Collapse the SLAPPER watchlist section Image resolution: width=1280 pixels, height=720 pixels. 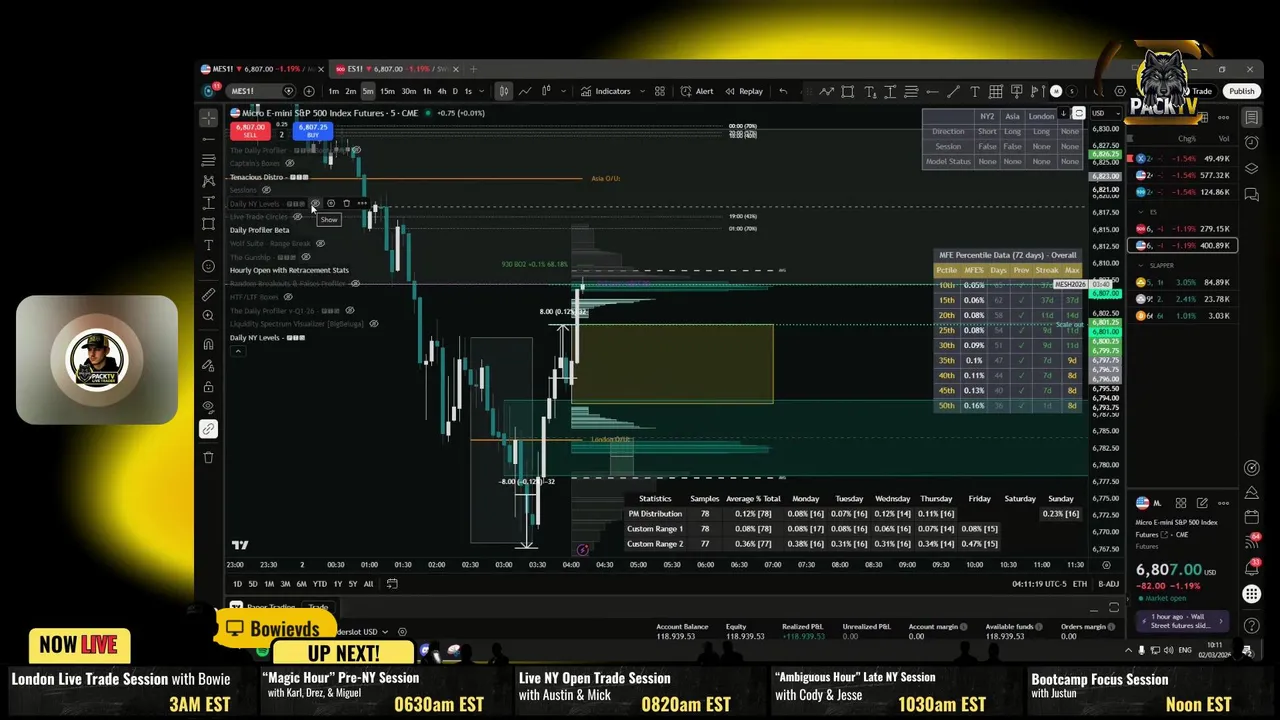coord(1139,266)
